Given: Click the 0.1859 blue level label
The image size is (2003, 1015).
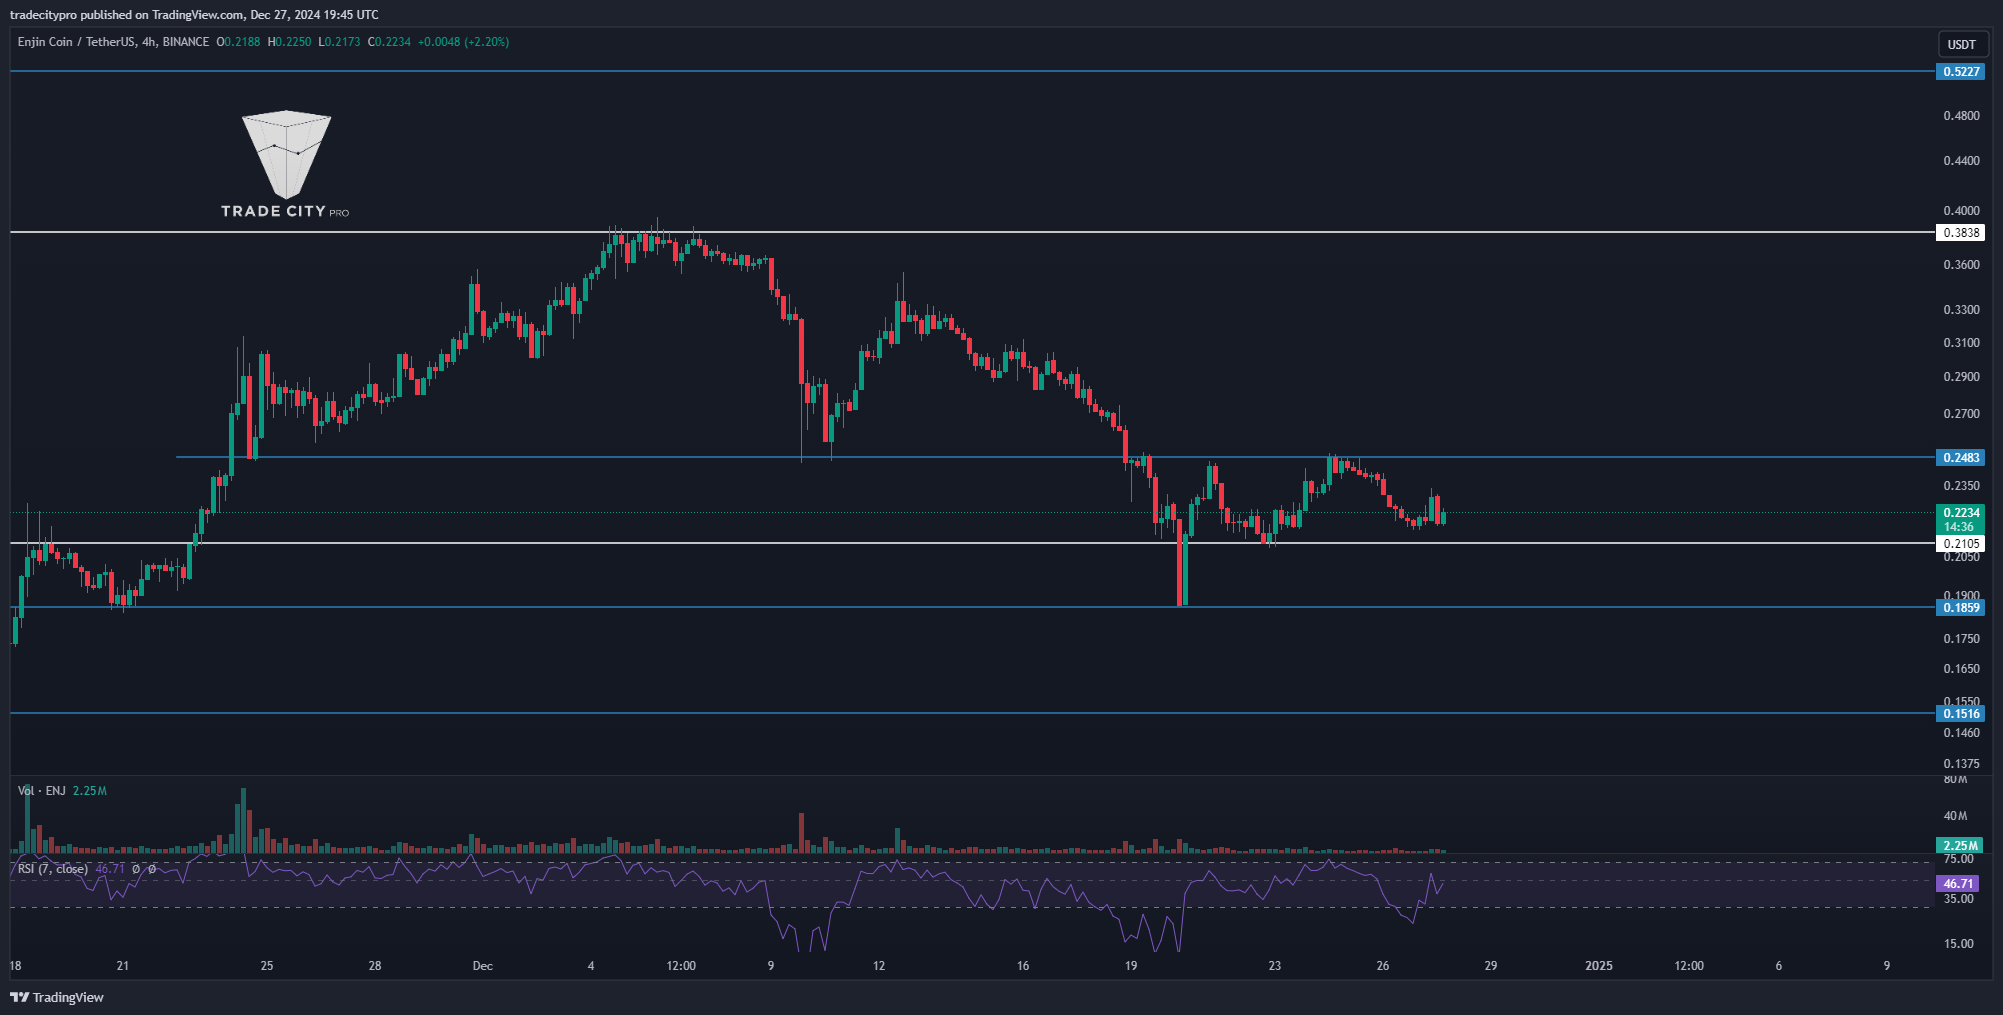Looking at the screenshot, I should 1961,608.
